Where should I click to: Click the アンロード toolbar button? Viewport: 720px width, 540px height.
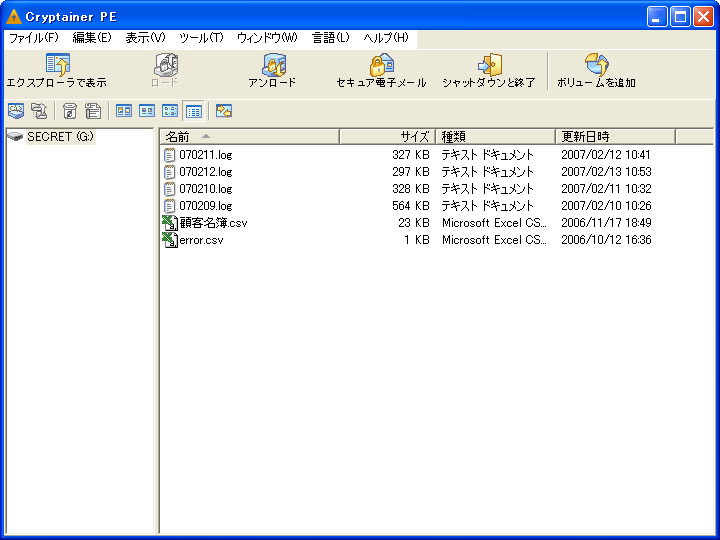coord(272,71)
